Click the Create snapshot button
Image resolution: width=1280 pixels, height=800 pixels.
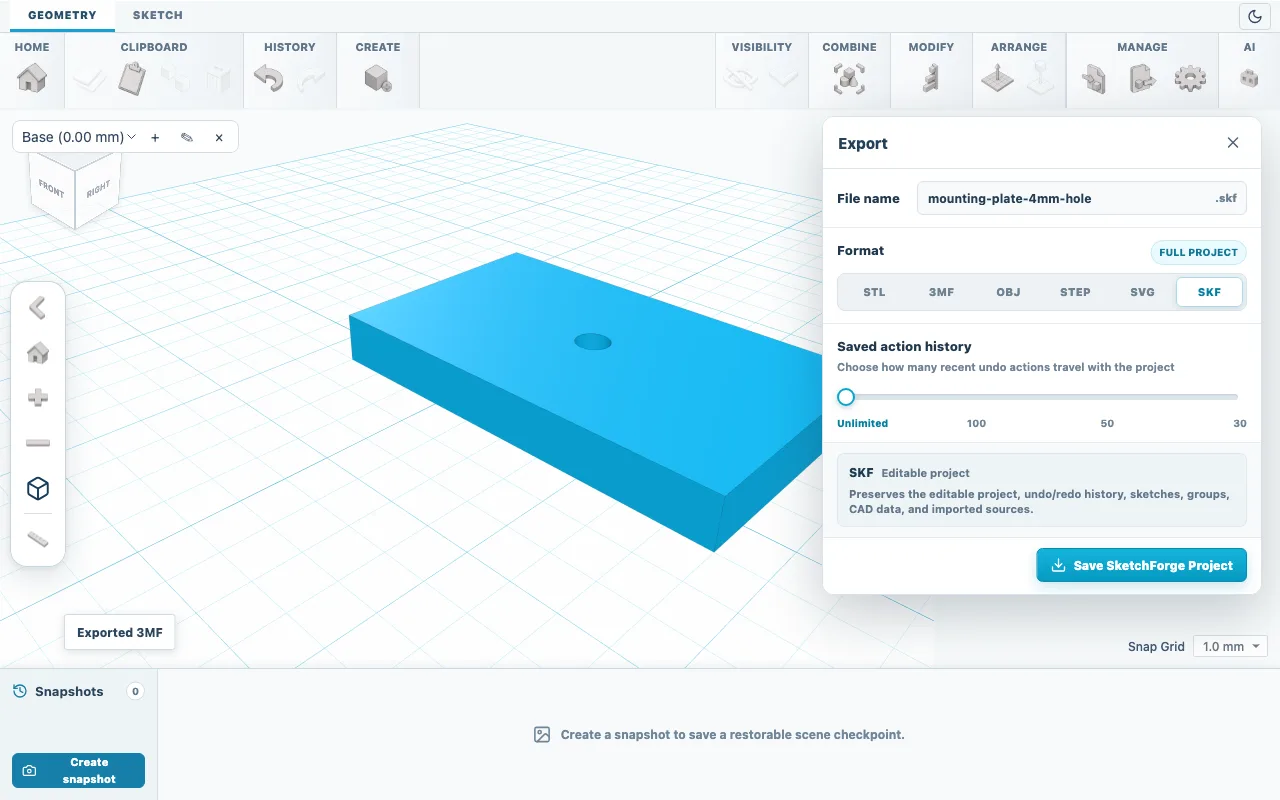click(x=78, y=770)
